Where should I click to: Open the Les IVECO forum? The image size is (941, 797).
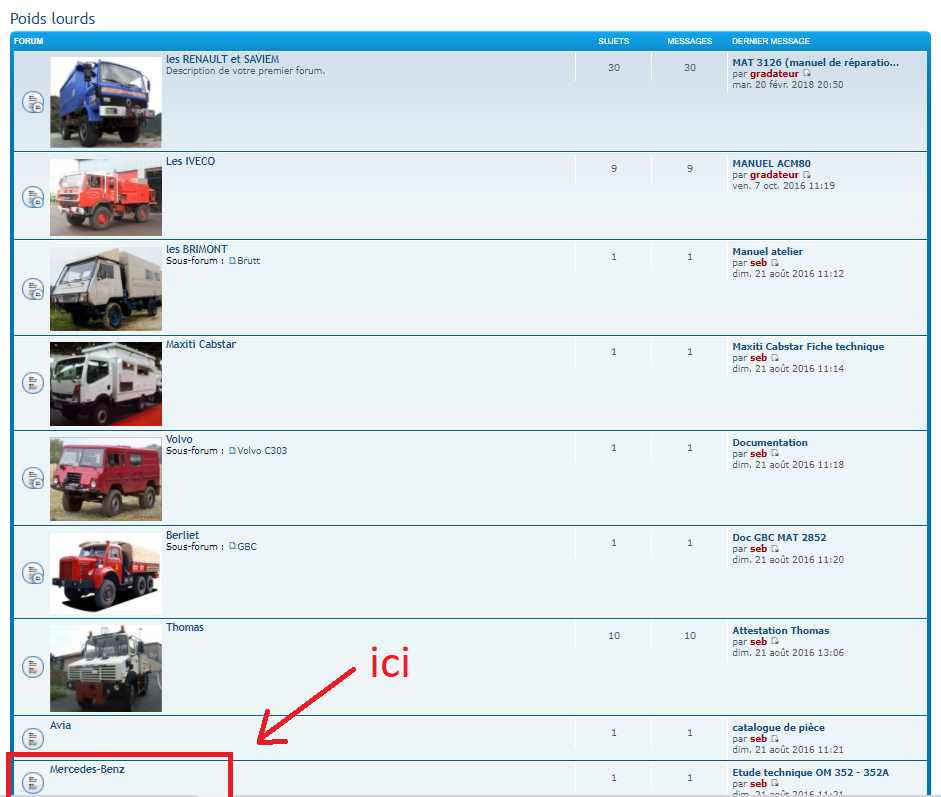pos(190,162)
